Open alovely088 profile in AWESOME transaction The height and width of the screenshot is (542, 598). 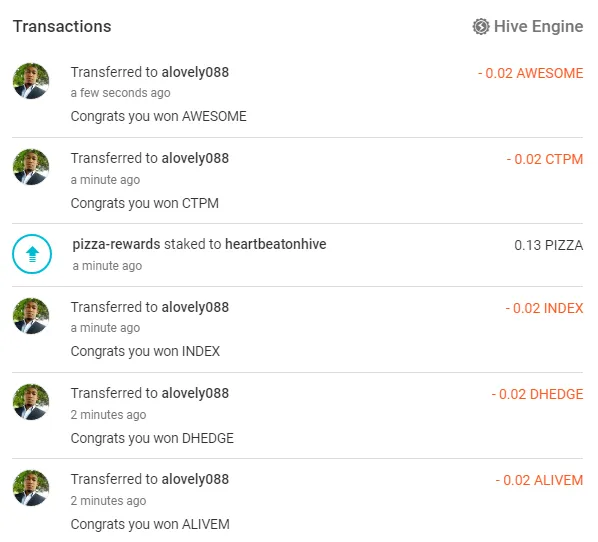(195, 72)
